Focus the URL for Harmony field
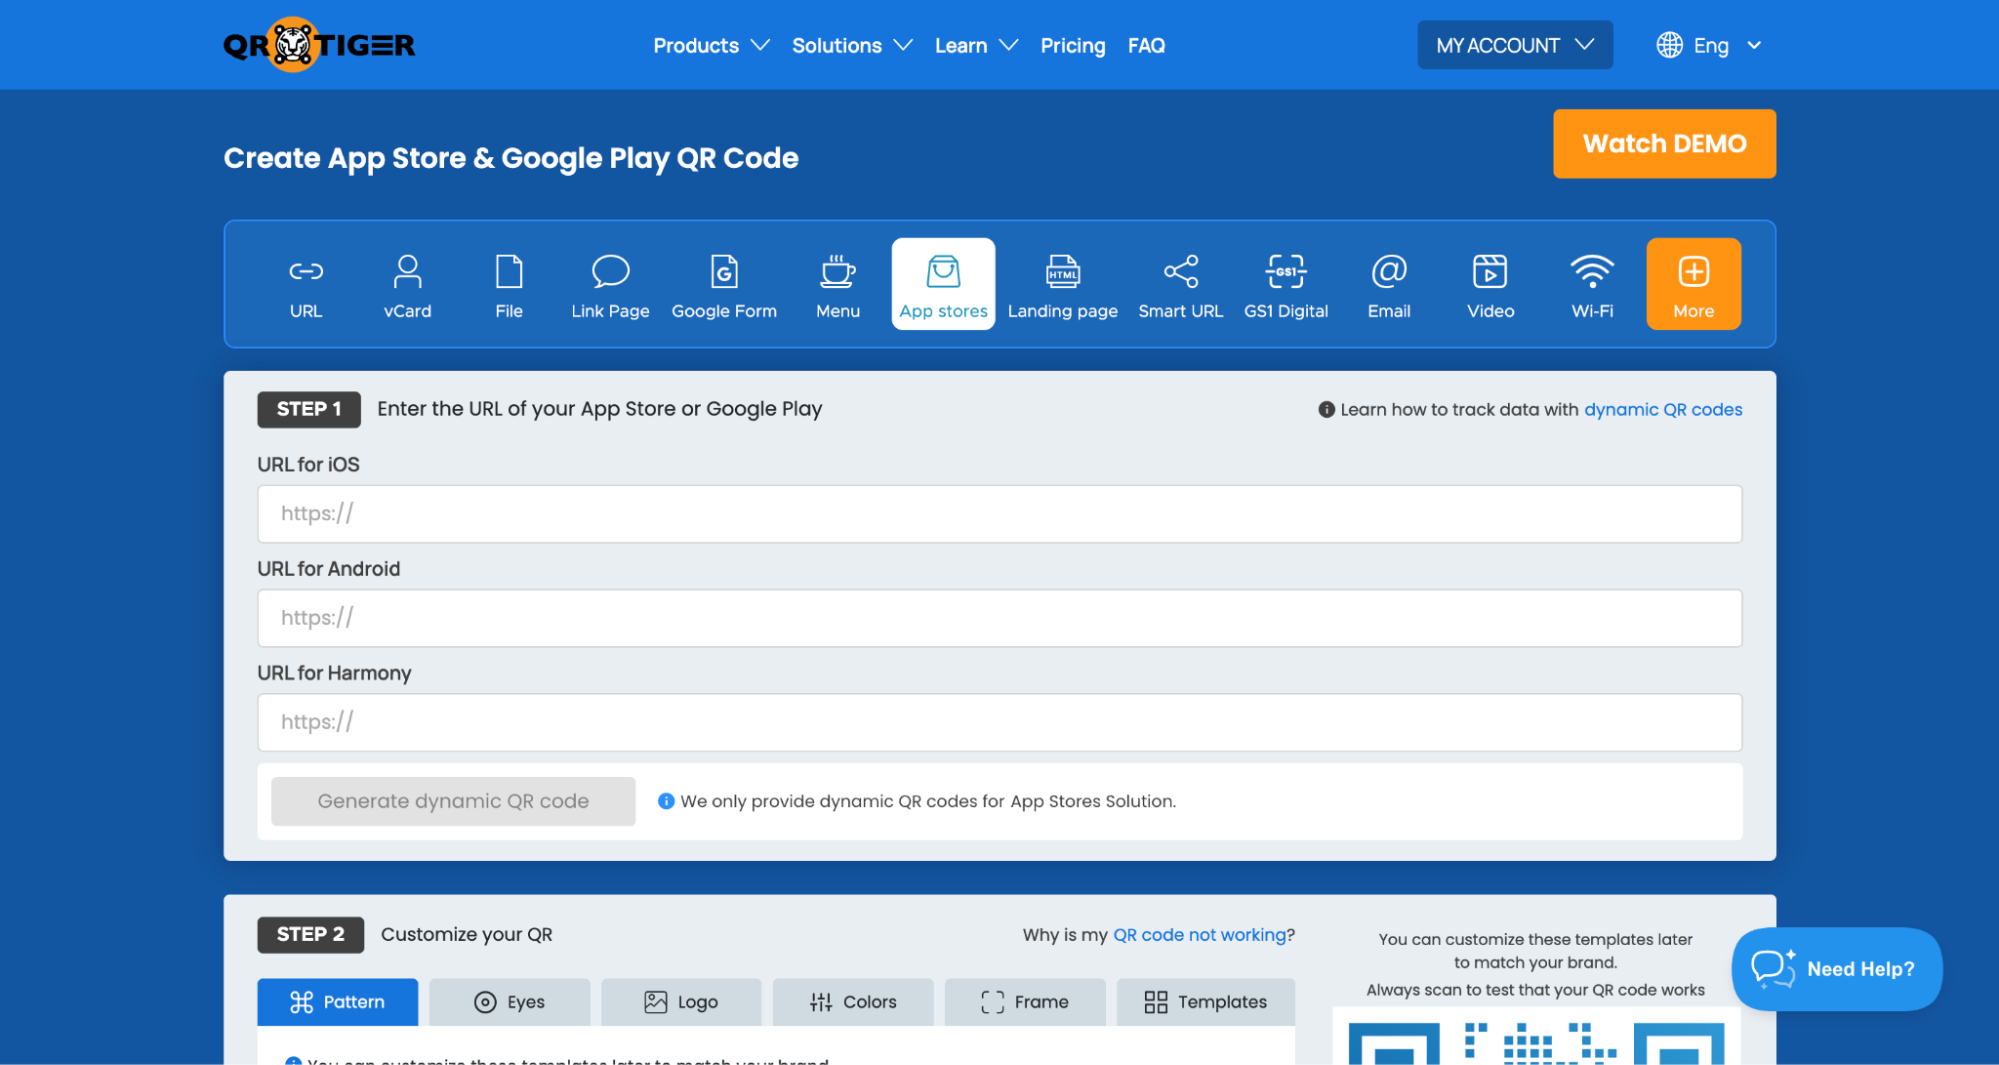 coord(999,722)
